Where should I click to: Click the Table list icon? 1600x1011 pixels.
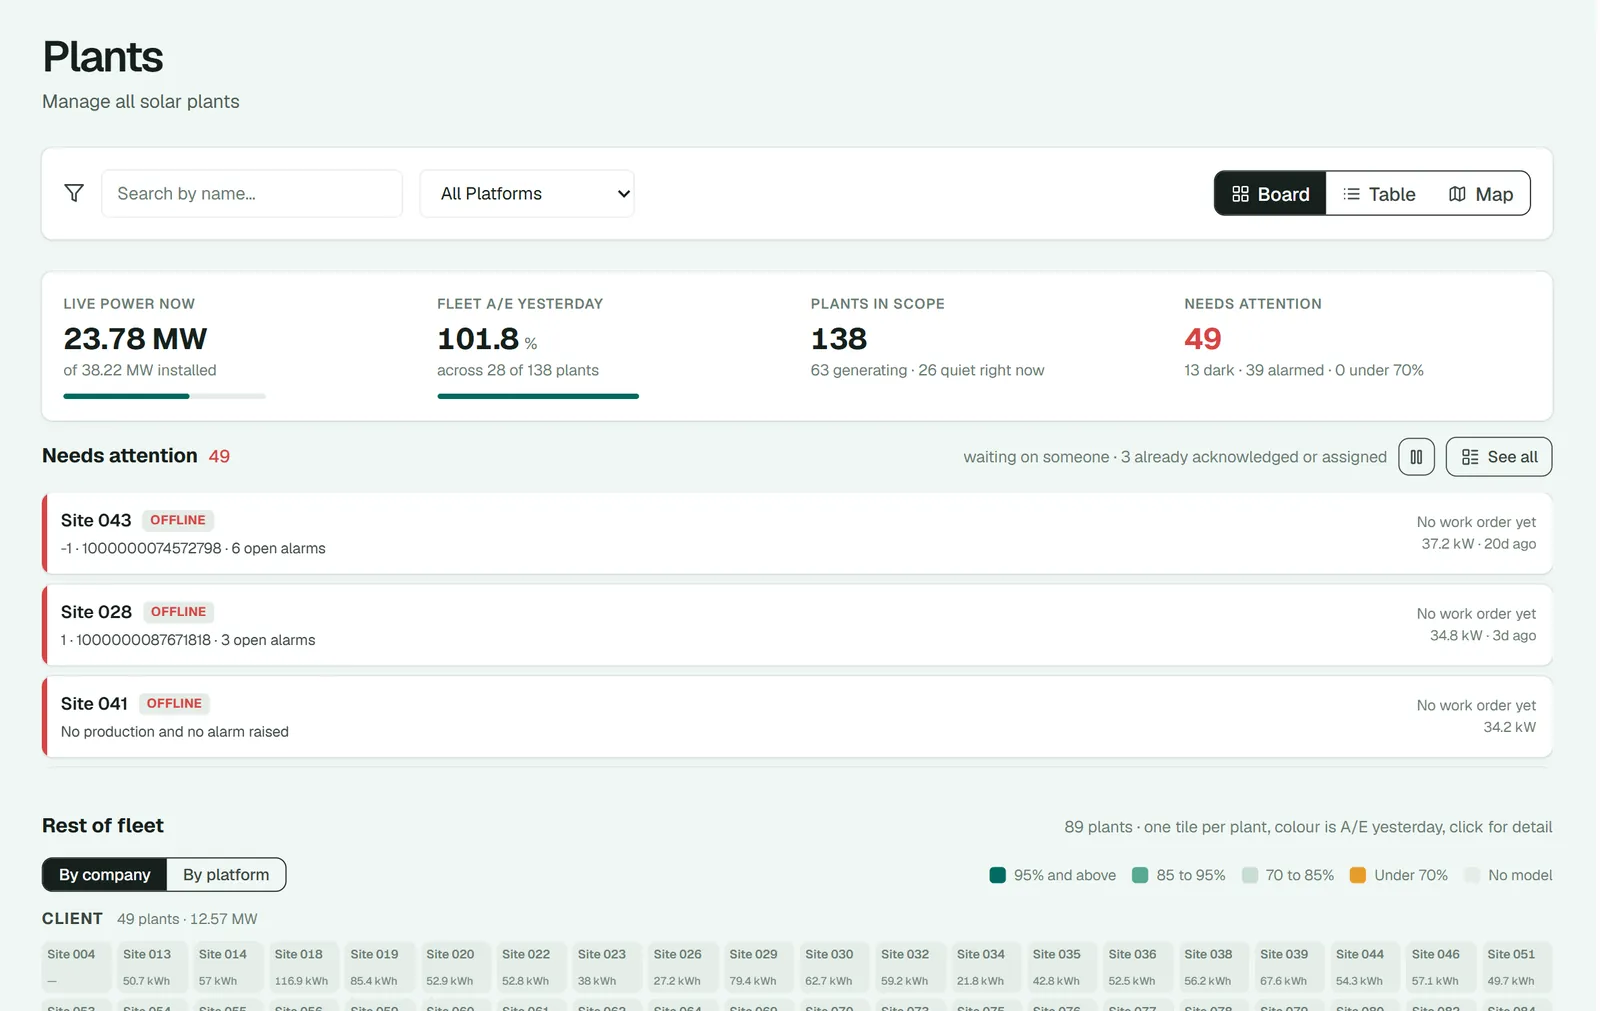[1351, 194]
